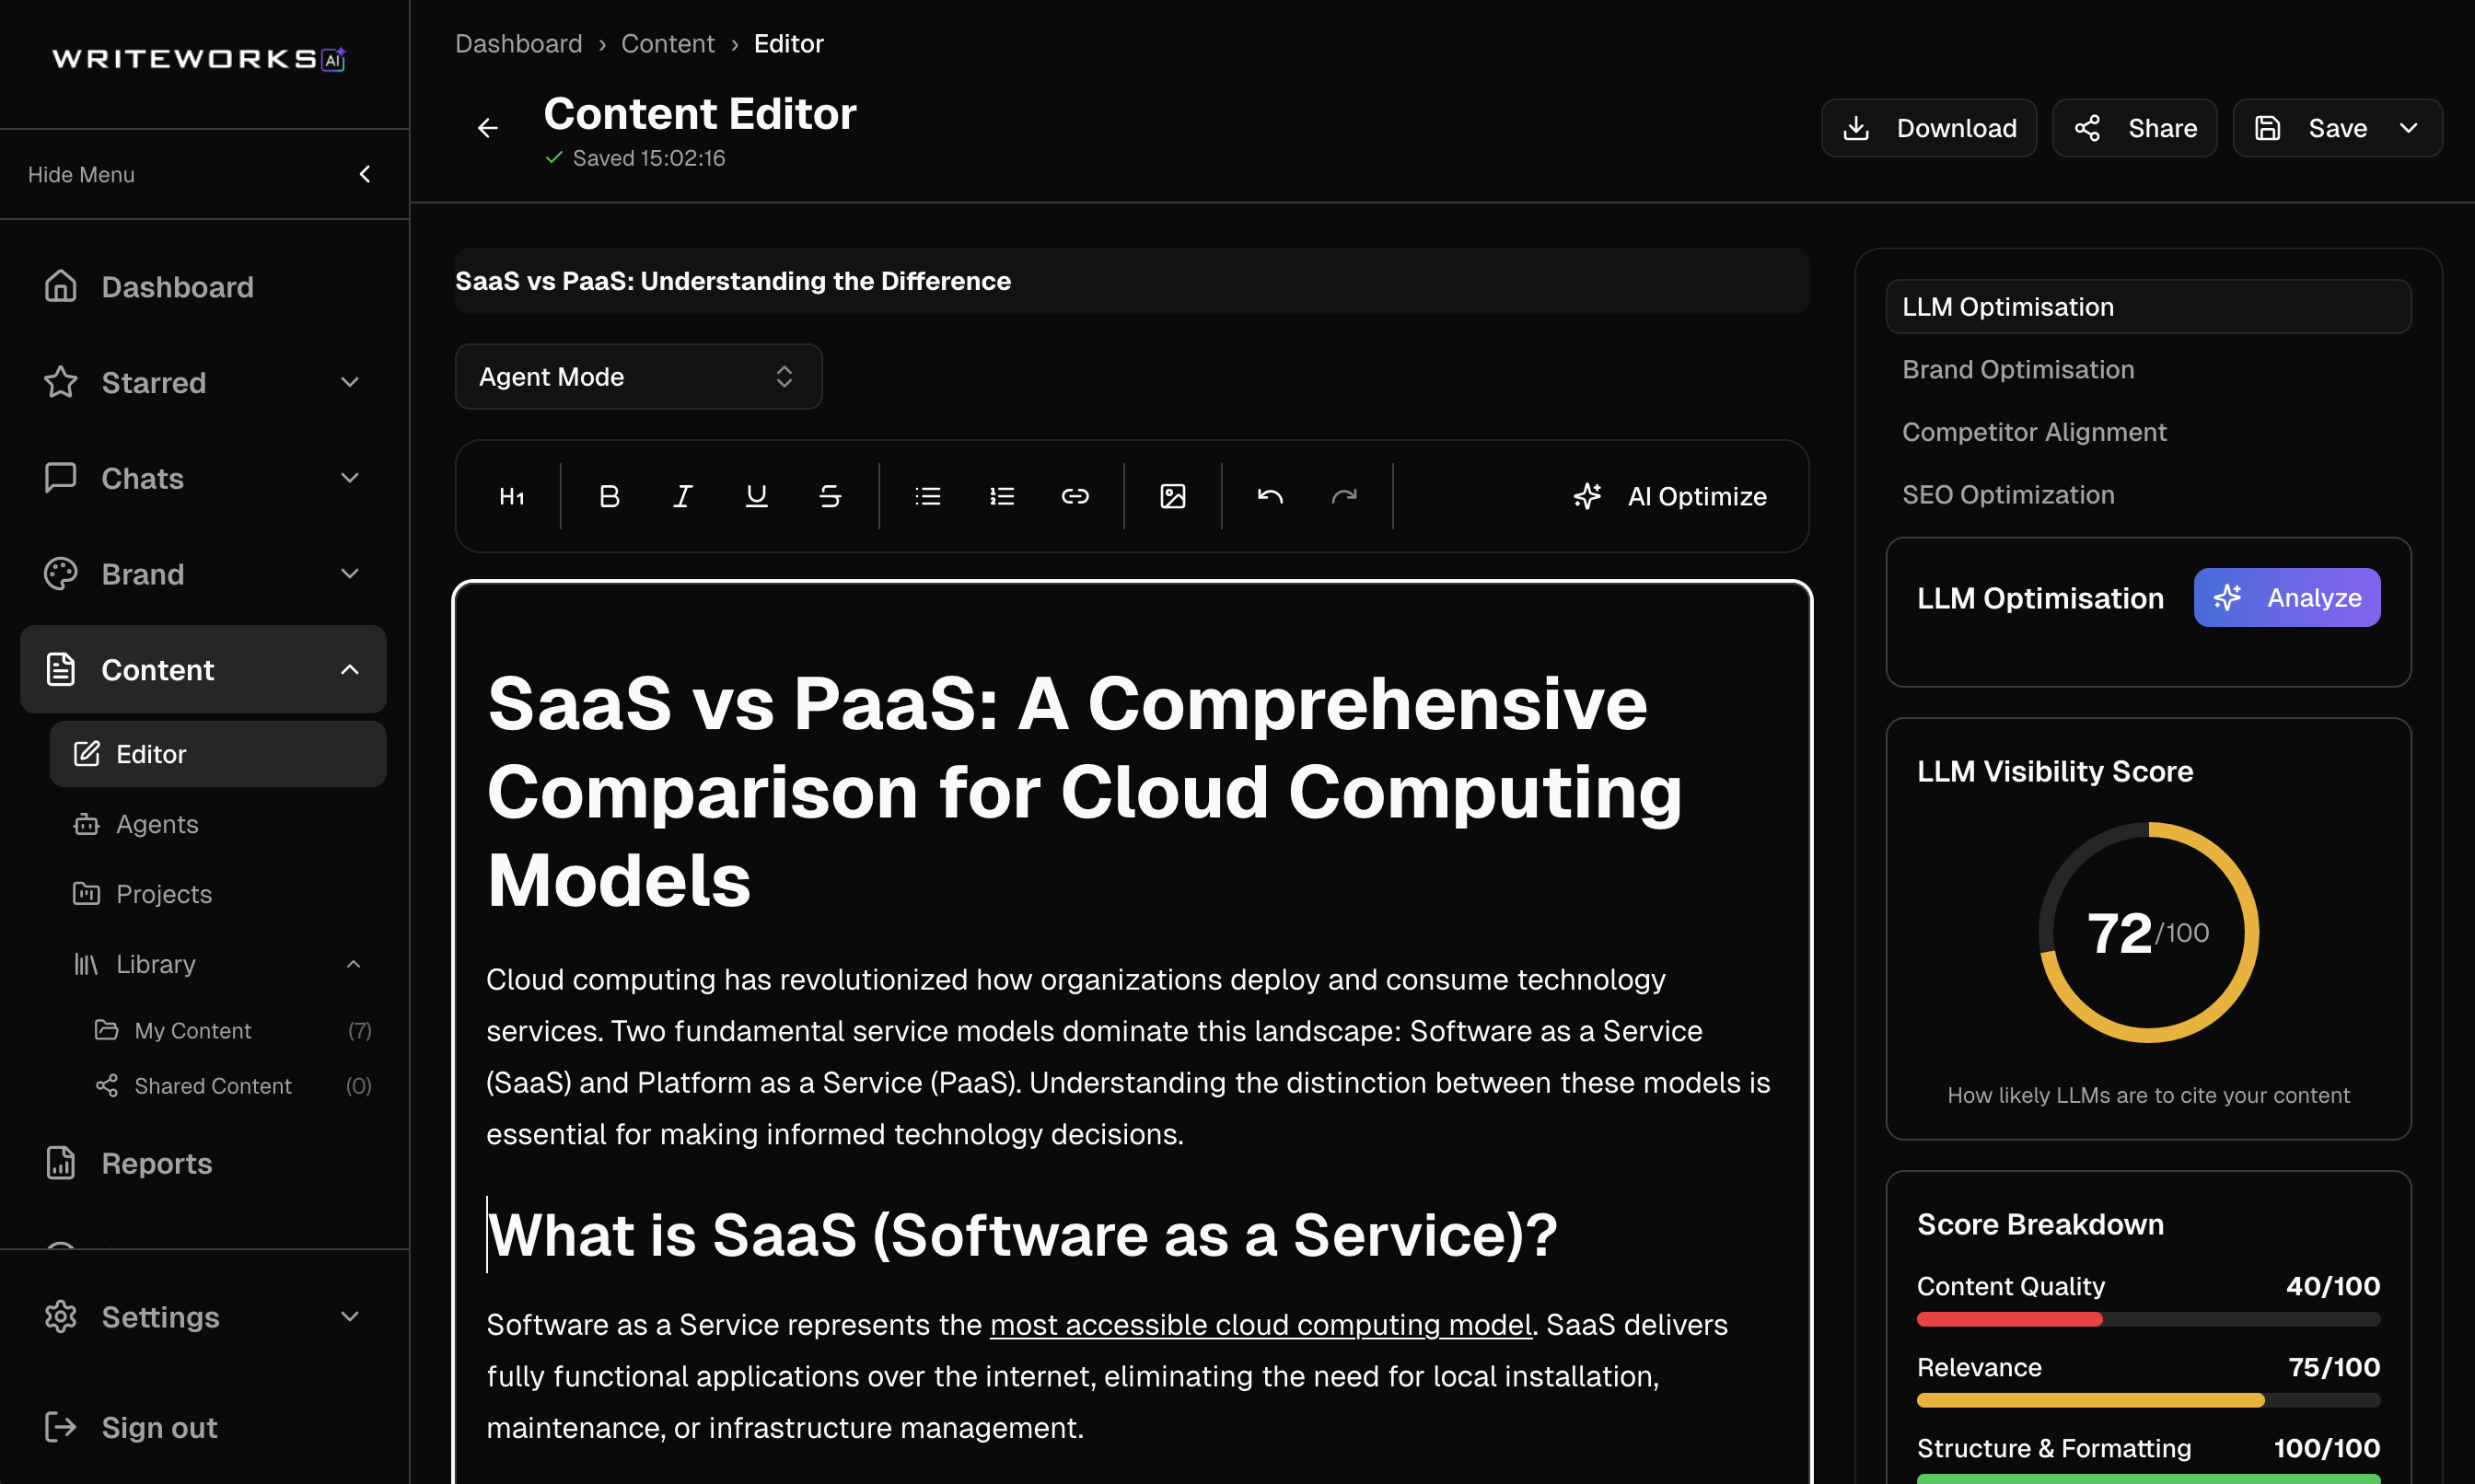2475x1484 pixels.
Task: Apply bold formatting in the editor toolbar
Action: pos(609,495)
